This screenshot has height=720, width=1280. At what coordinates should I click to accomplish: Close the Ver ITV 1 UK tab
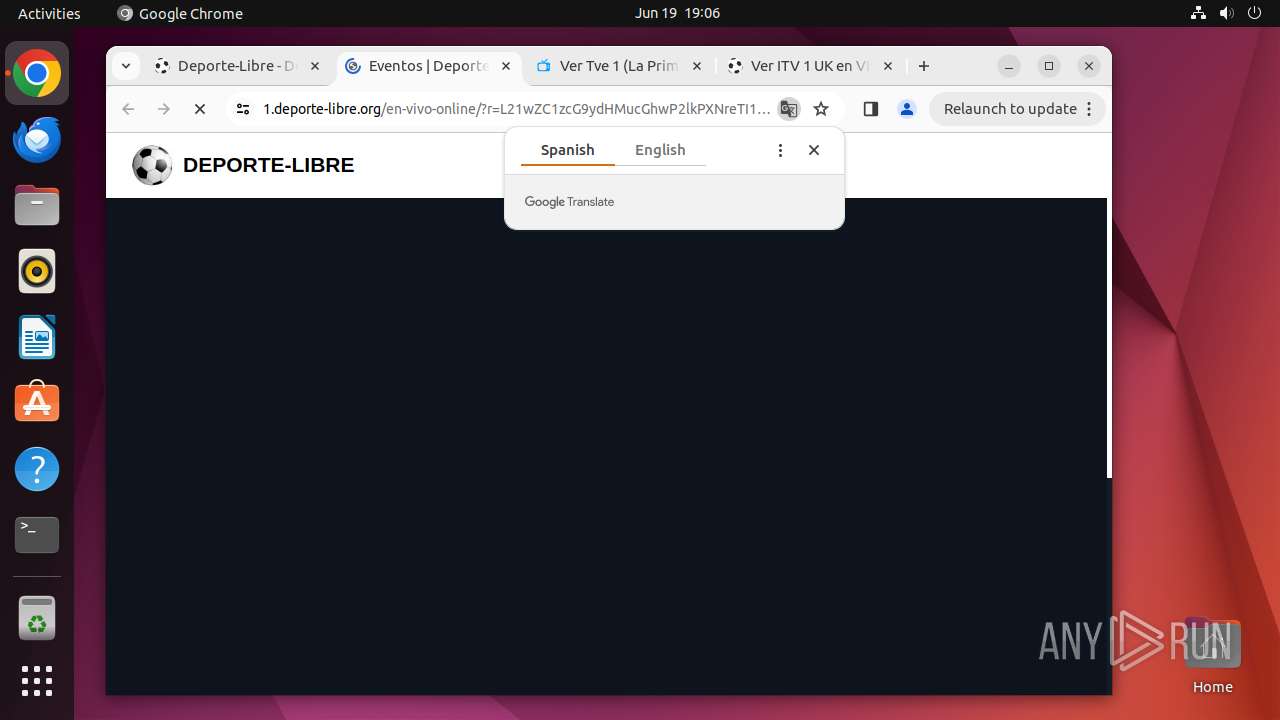click(888, 66)
